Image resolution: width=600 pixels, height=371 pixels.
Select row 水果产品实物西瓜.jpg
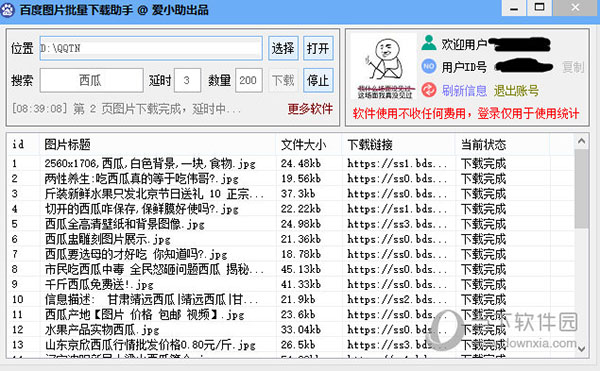291,330
